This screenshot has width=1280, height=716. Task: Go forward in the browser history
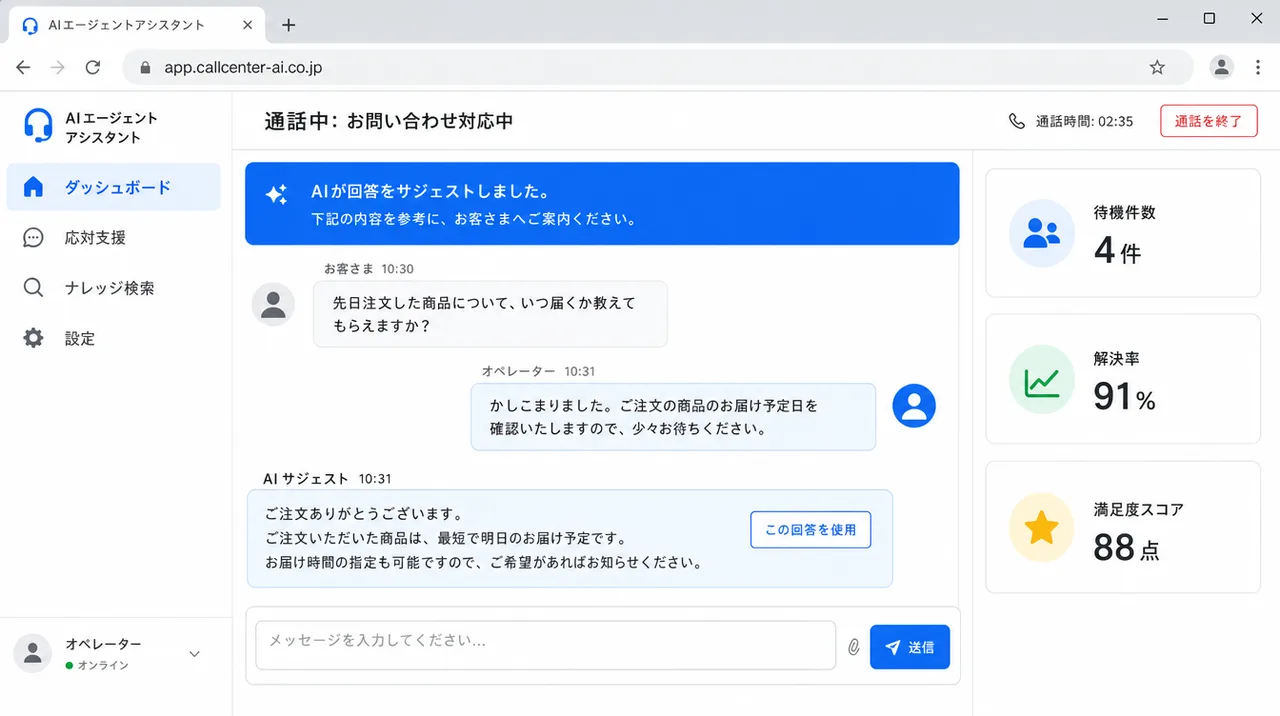[58, 68]
